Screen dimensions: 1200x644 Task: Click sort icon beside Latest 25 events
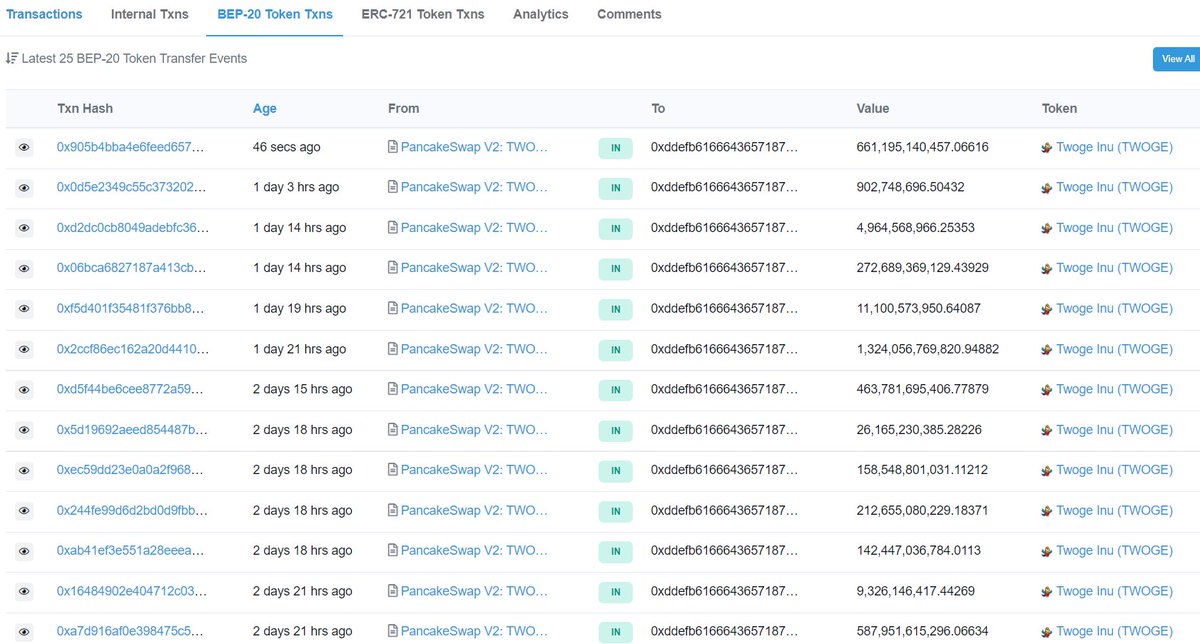[12, 58]
